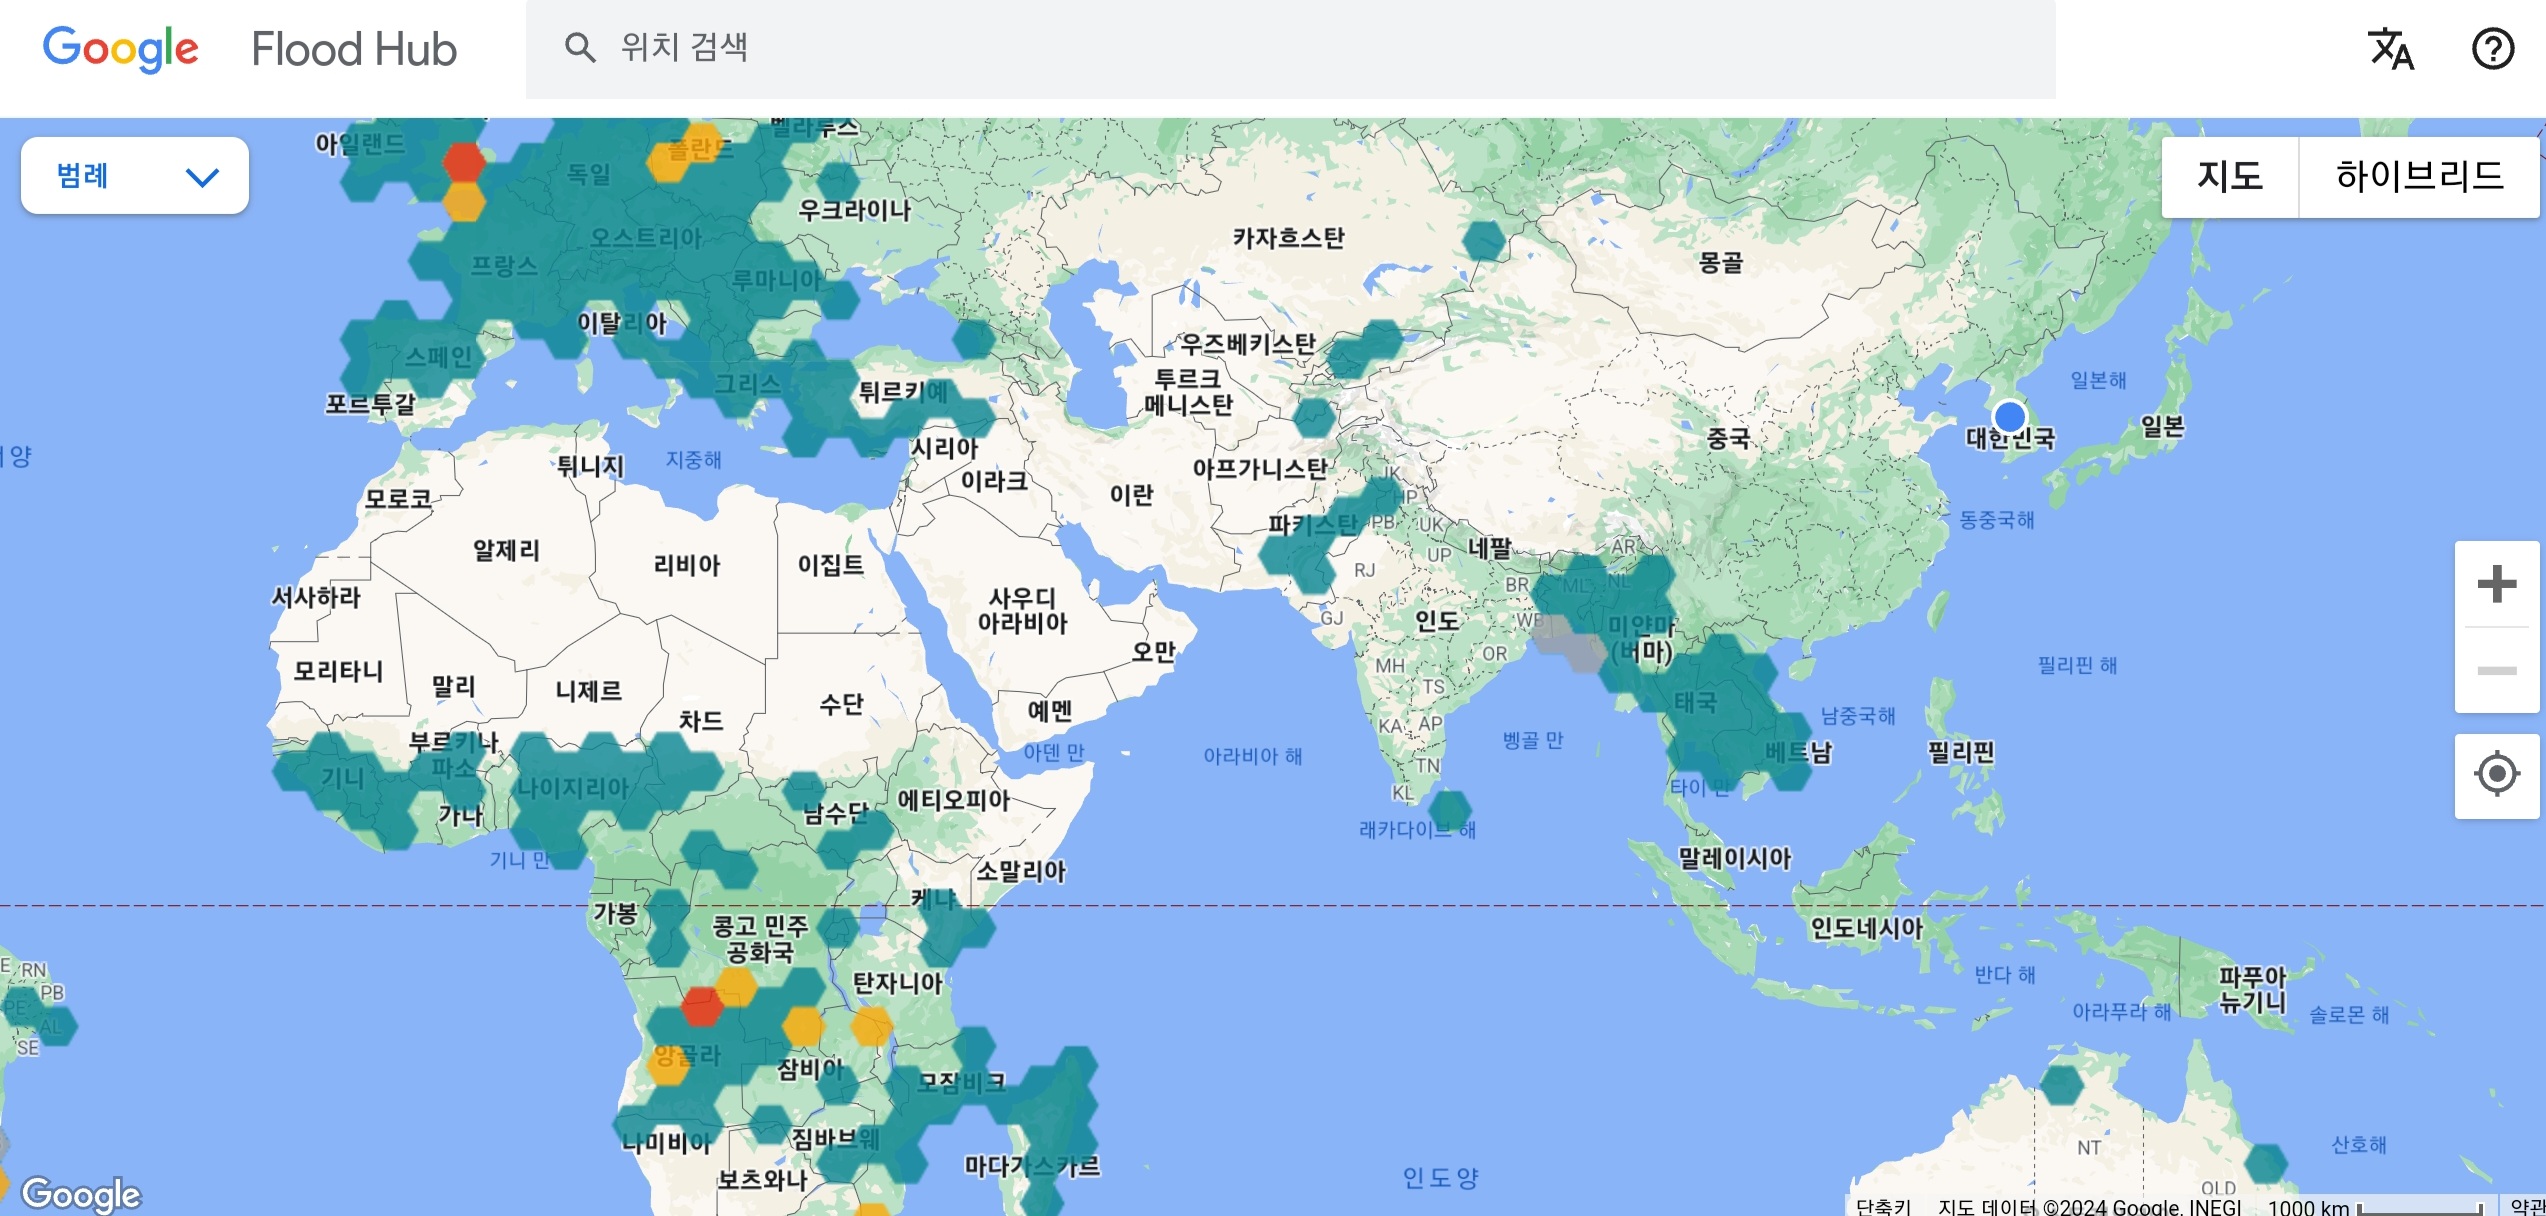Switch to 하이브리드 hybrid view
The image size is (2546, 1216).
tap(2418, 177)
